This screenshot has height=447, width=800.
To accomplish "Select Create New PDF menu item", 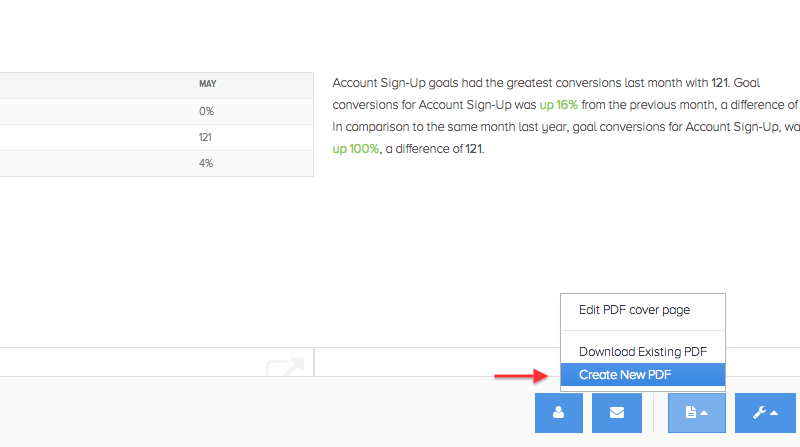I will tap(624, 375).
